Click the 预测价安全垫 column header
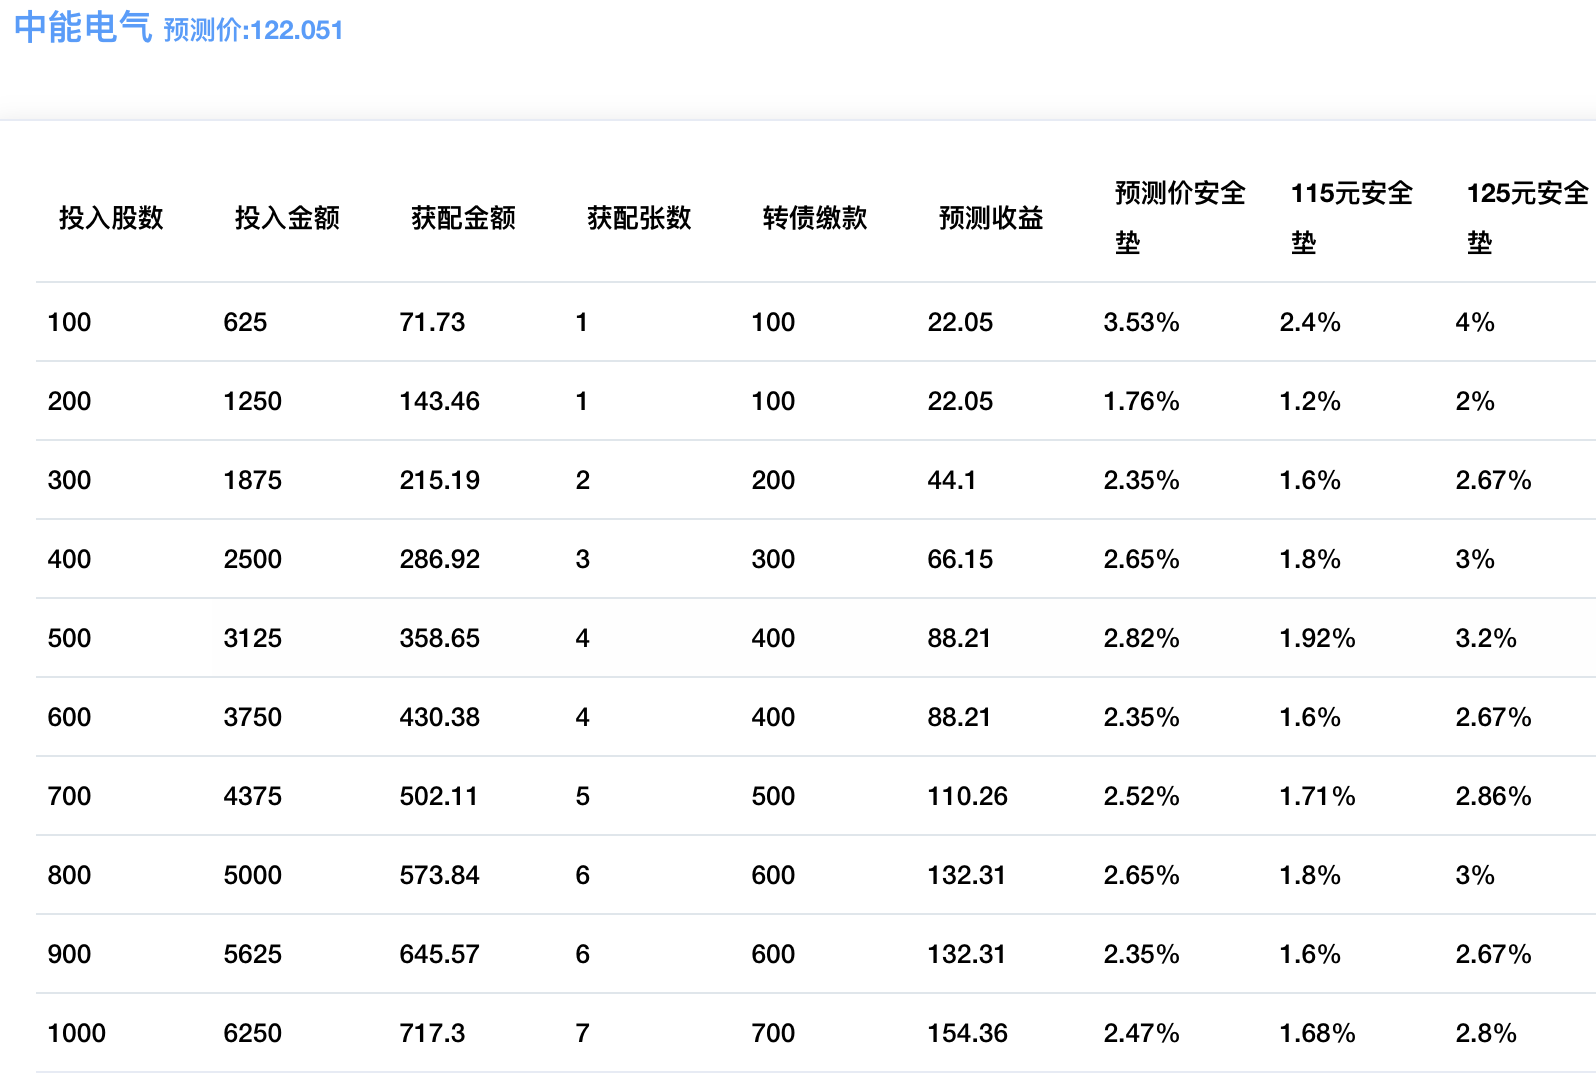 tap(1180, 217)
